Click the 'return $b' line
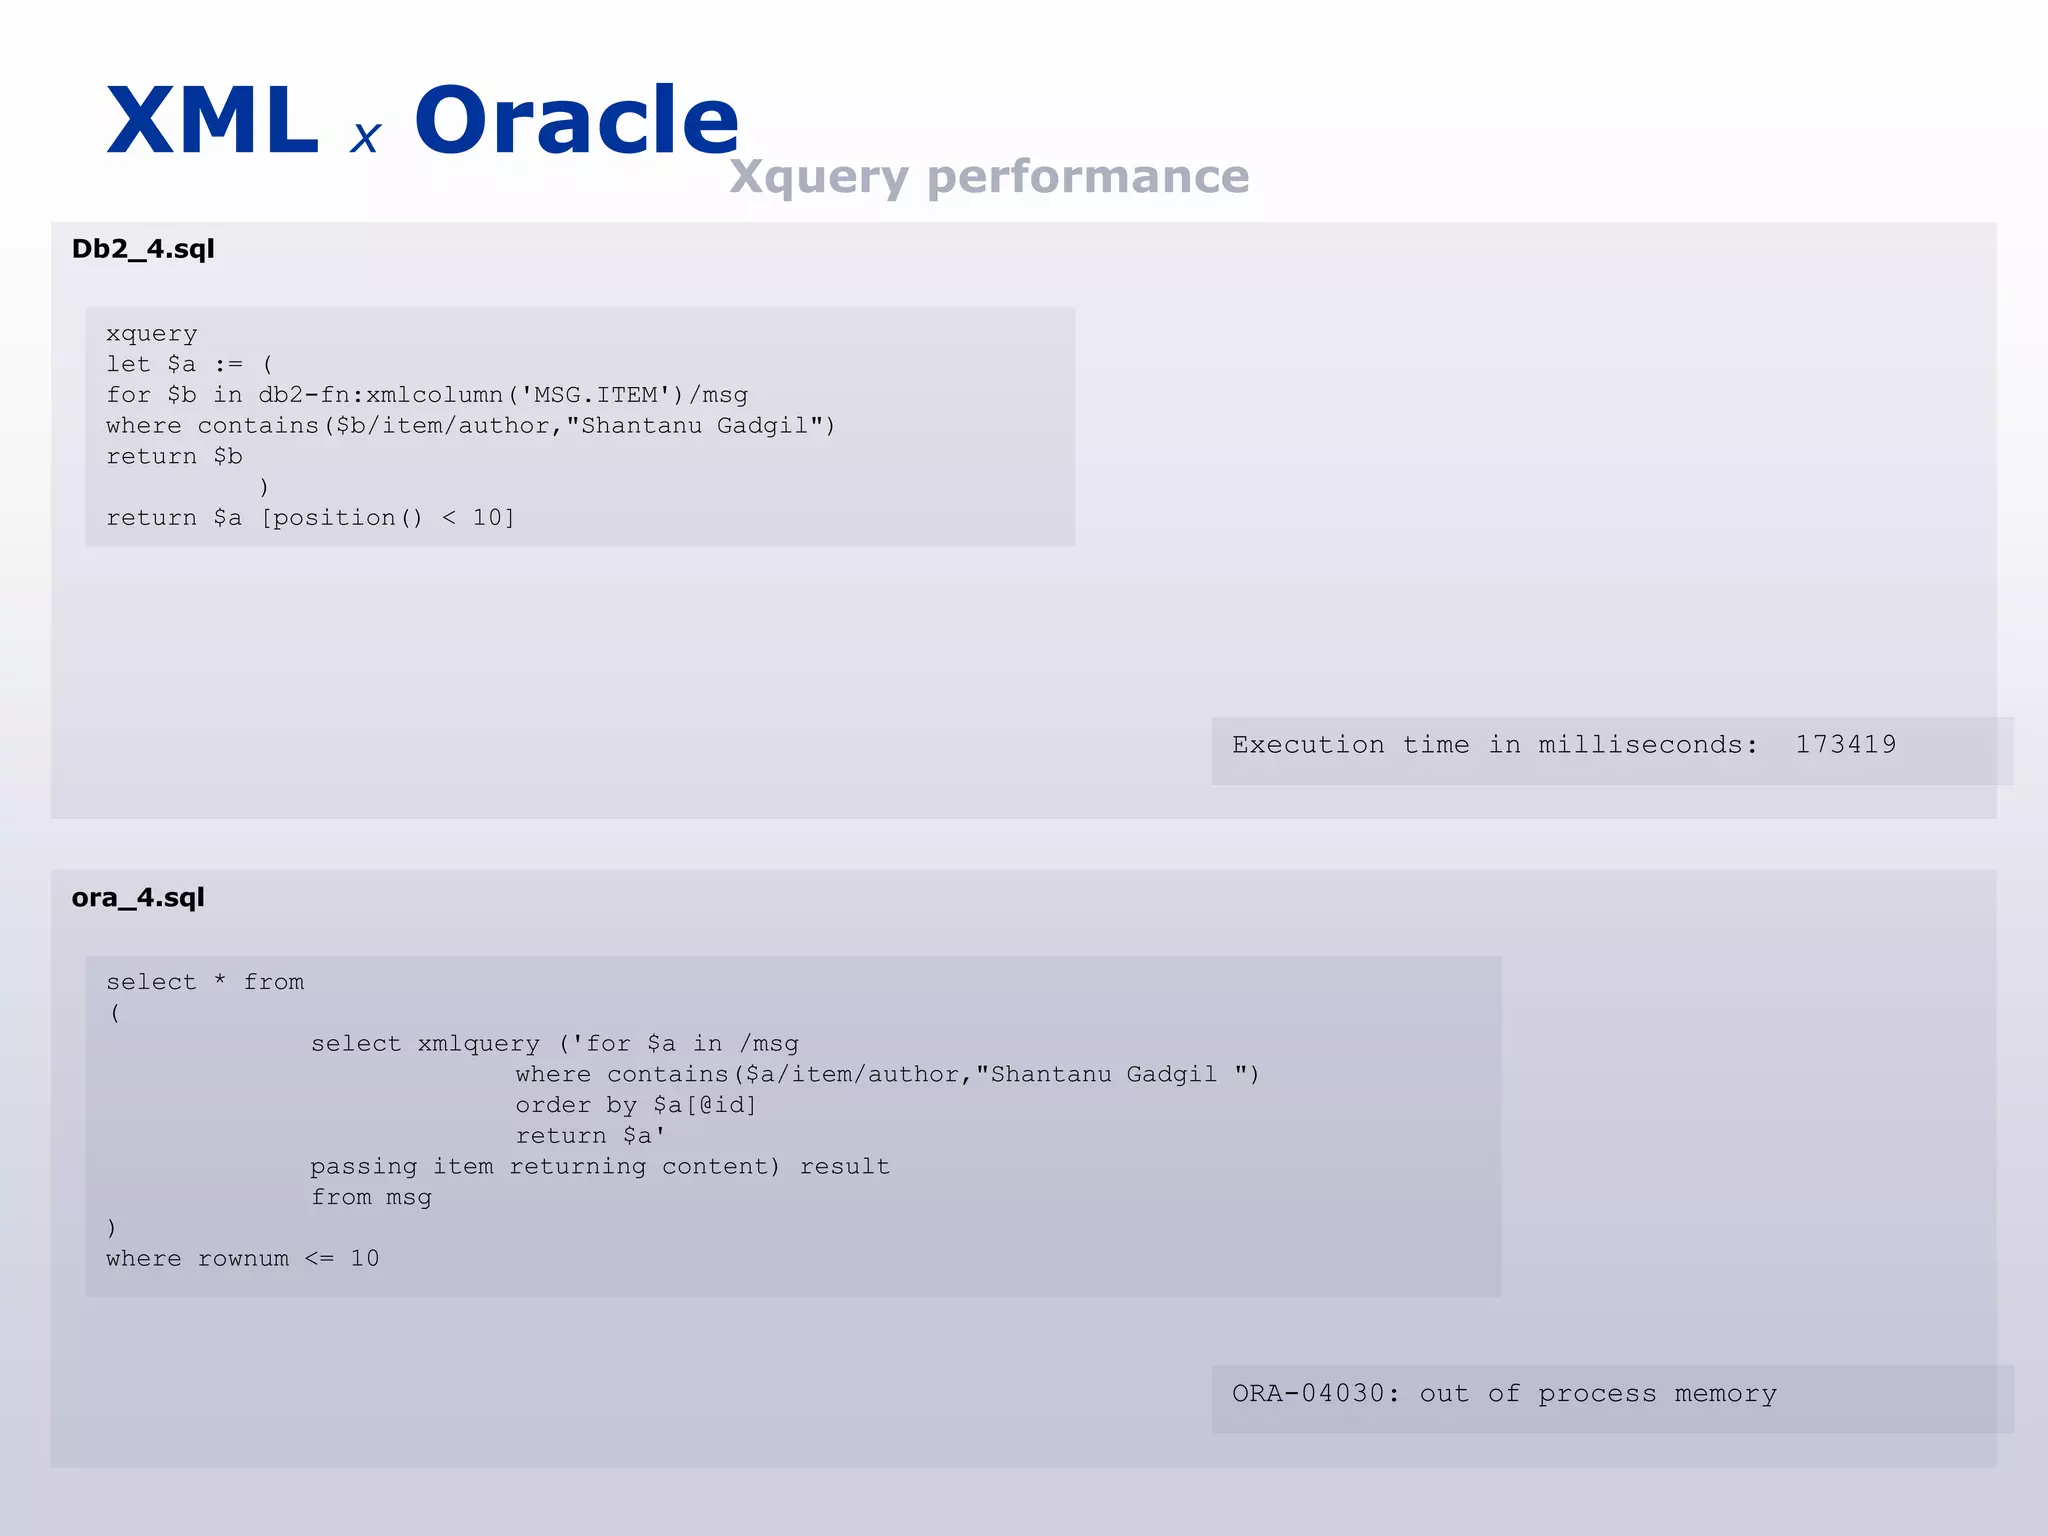2048x1536 pixels. pos(175,456)
